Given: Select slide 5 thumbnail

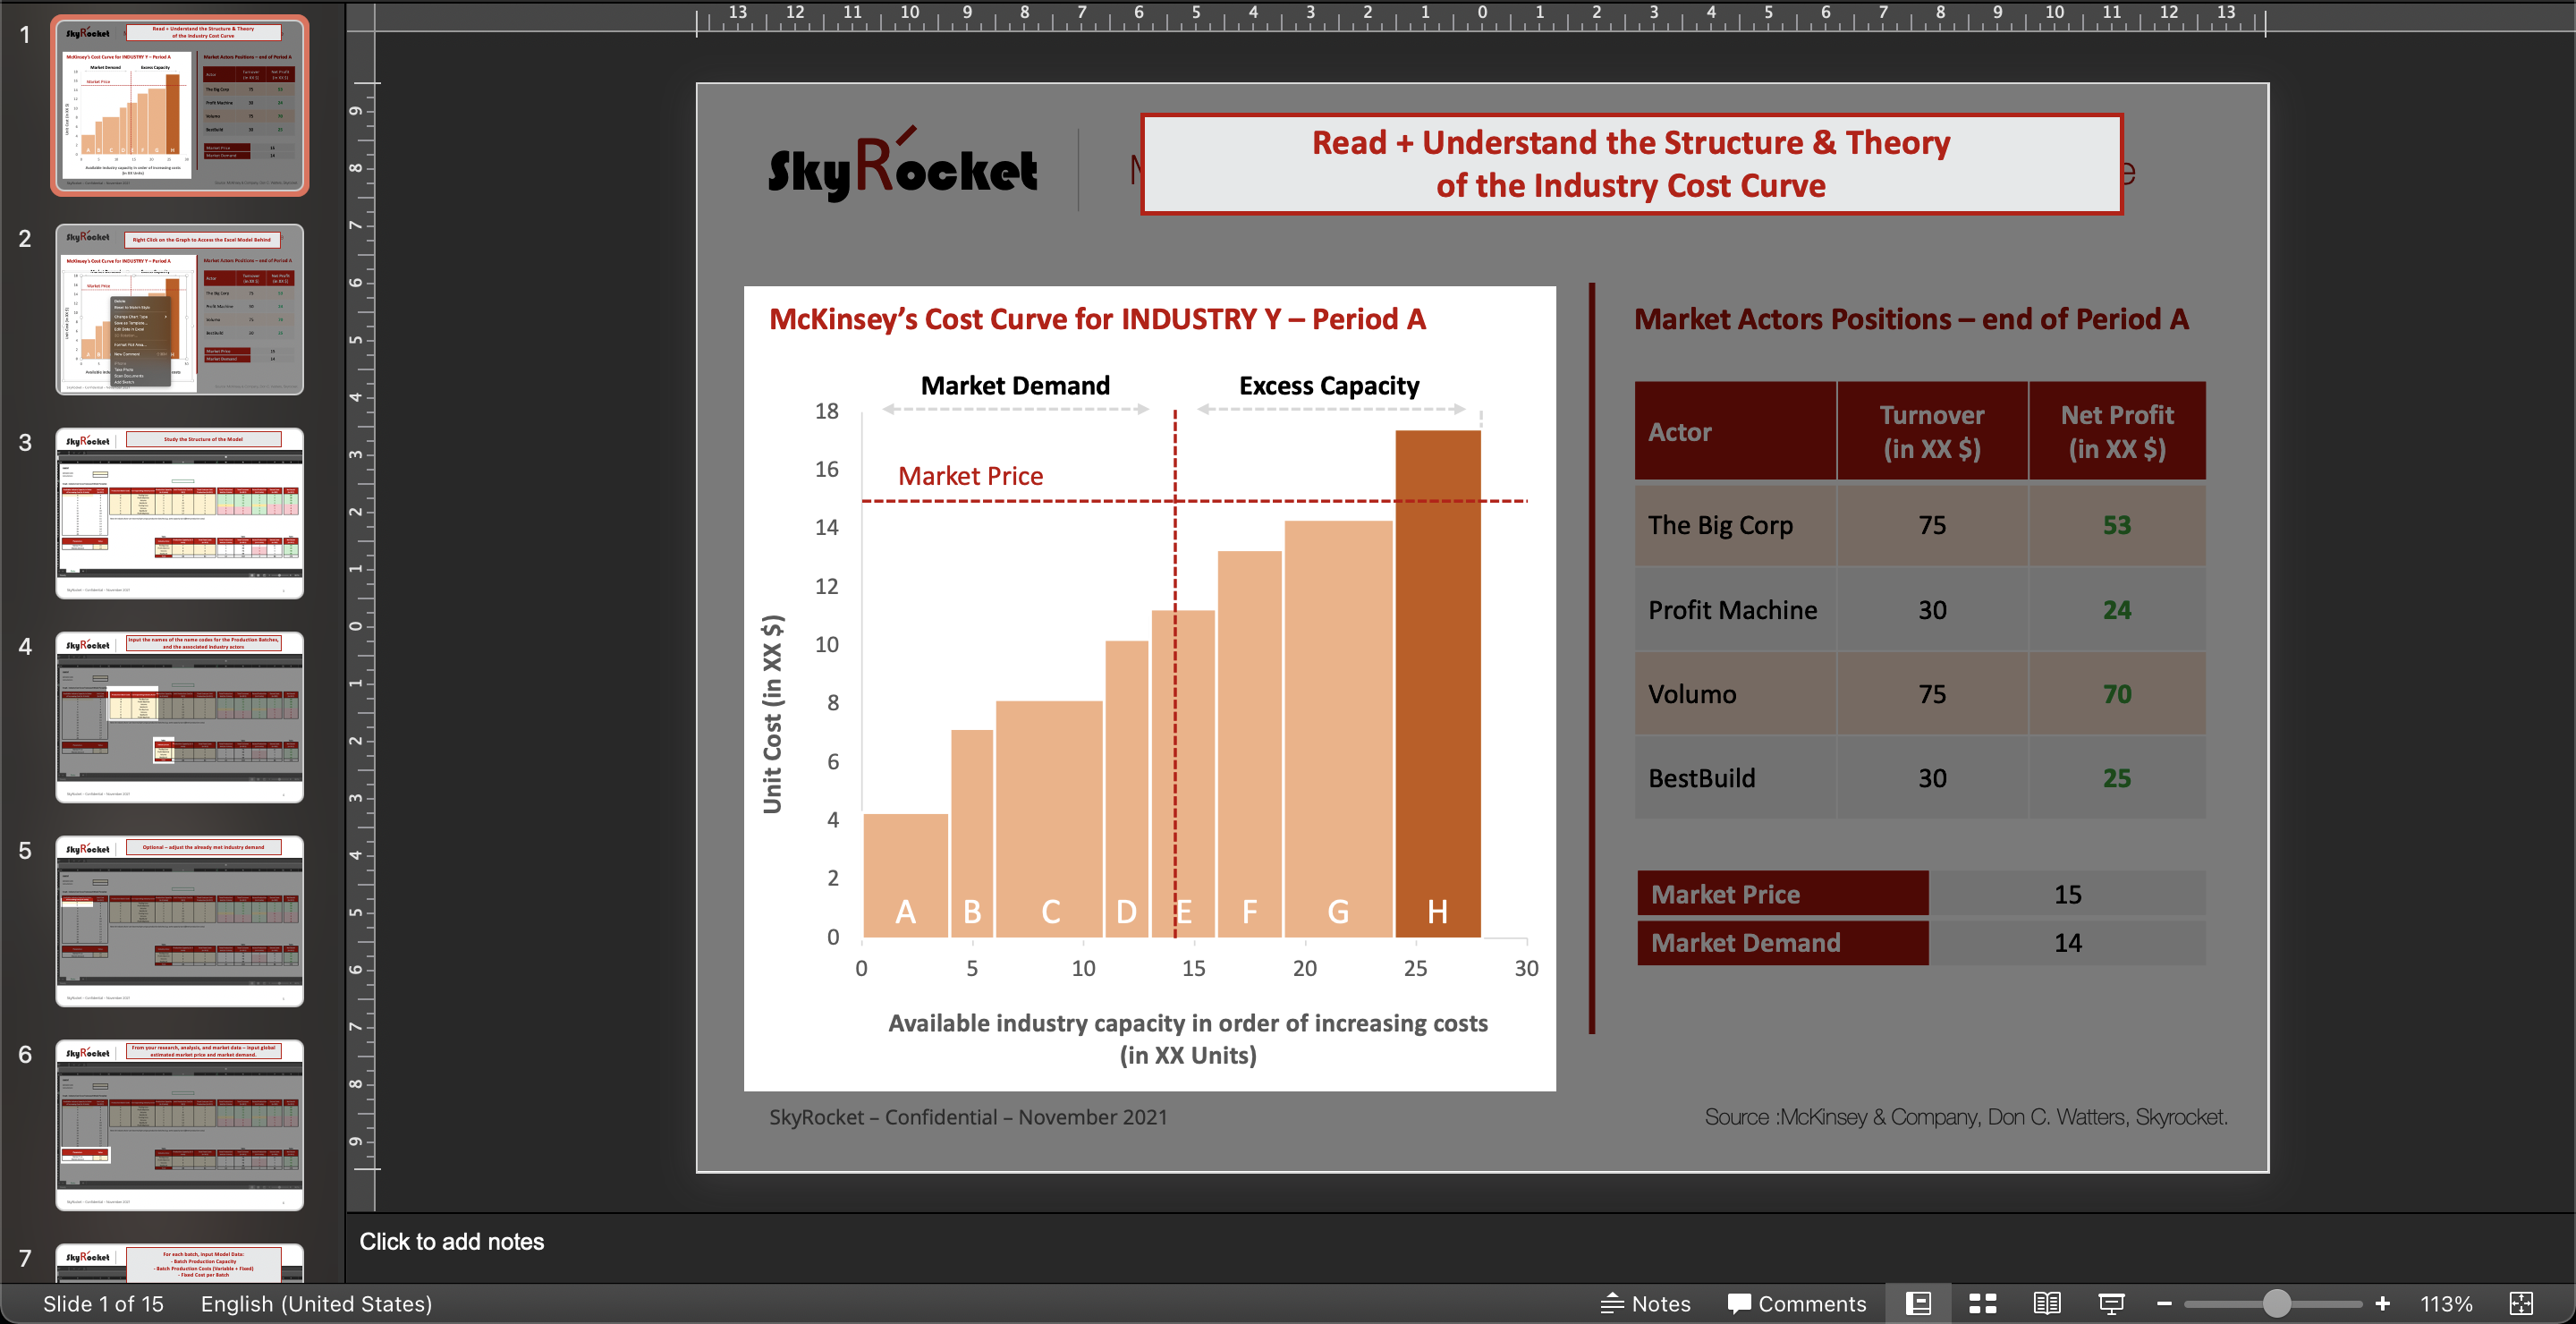Looking at the screenshot, I should (180, 921).
